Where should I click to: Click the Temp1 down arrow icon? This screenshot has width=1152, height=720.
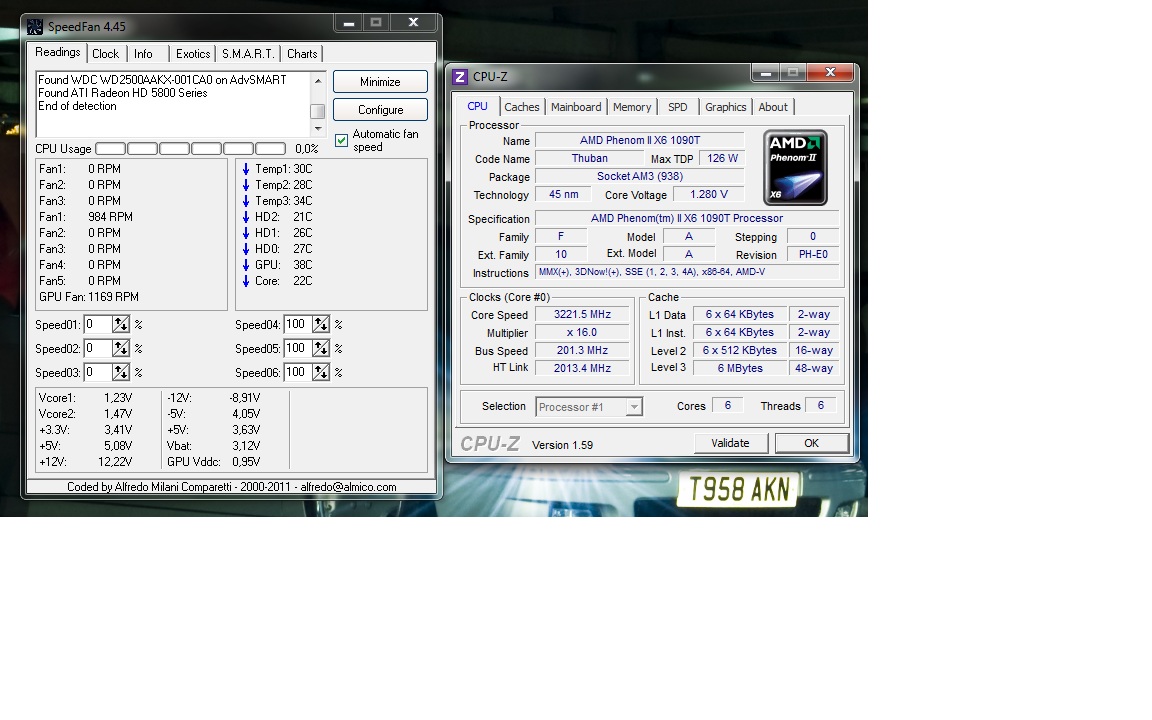point(246,169)
